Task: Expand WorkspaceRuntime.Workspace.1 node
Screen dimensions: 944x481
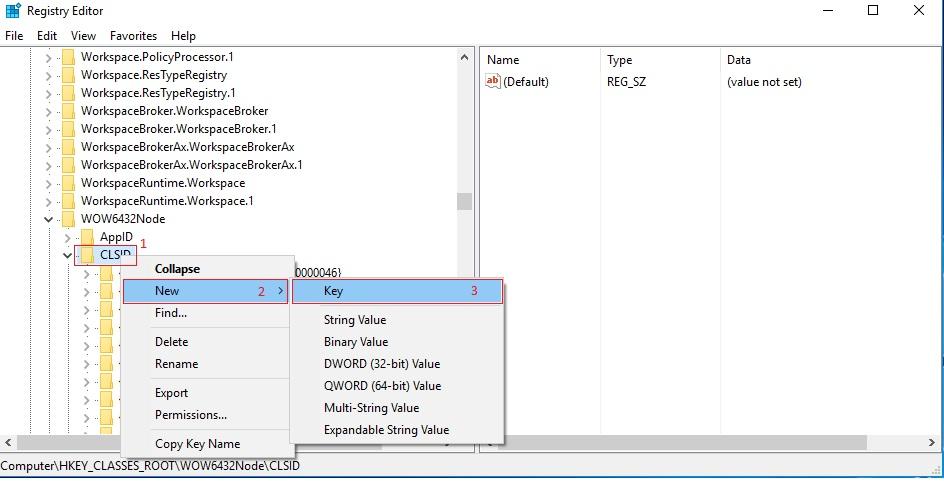Action: pos(48,201)
